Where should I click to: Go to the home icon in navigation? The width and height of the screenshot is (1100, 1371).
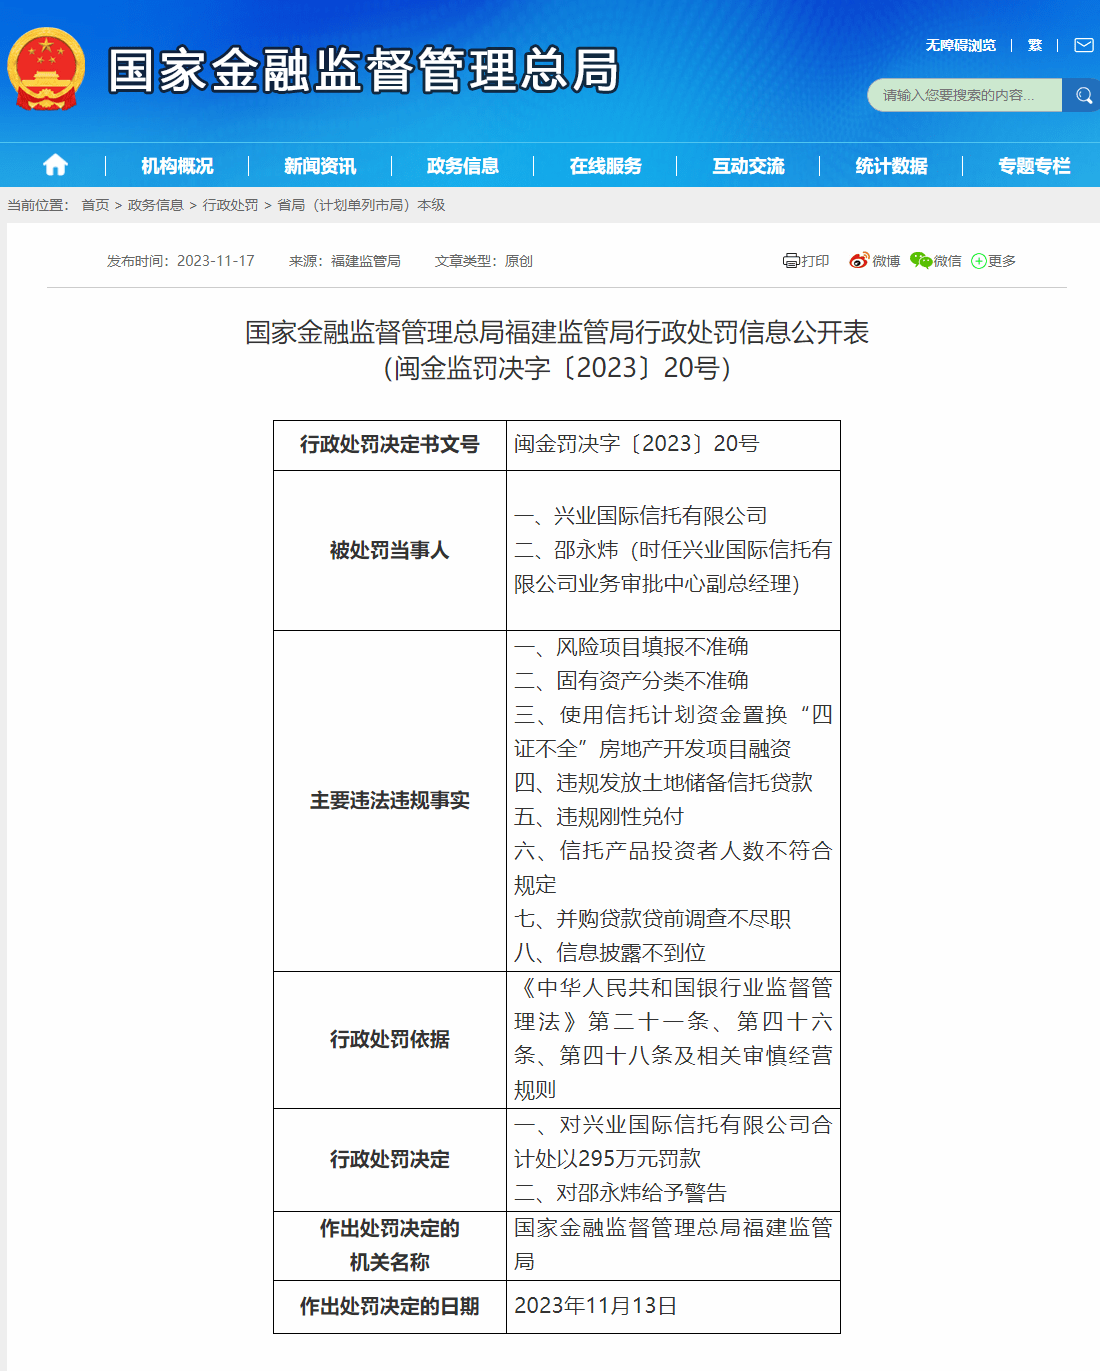pyautogui.click(x=55, y=165)
